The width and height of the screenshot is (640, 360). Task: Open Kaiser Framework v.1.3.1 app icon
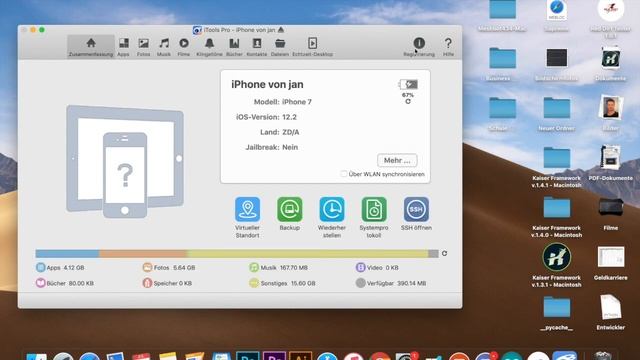[557, 257]
